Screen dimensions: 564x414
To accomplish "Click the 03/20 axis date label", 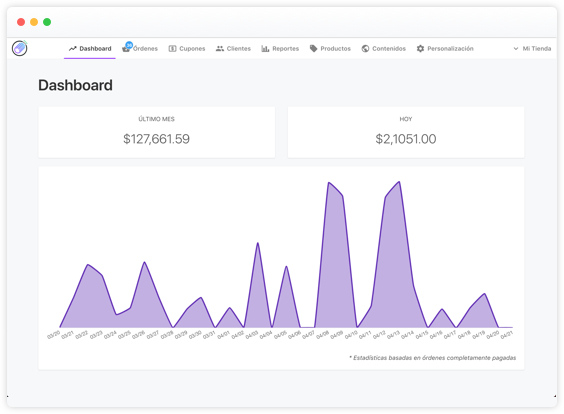I will (54, 335).
